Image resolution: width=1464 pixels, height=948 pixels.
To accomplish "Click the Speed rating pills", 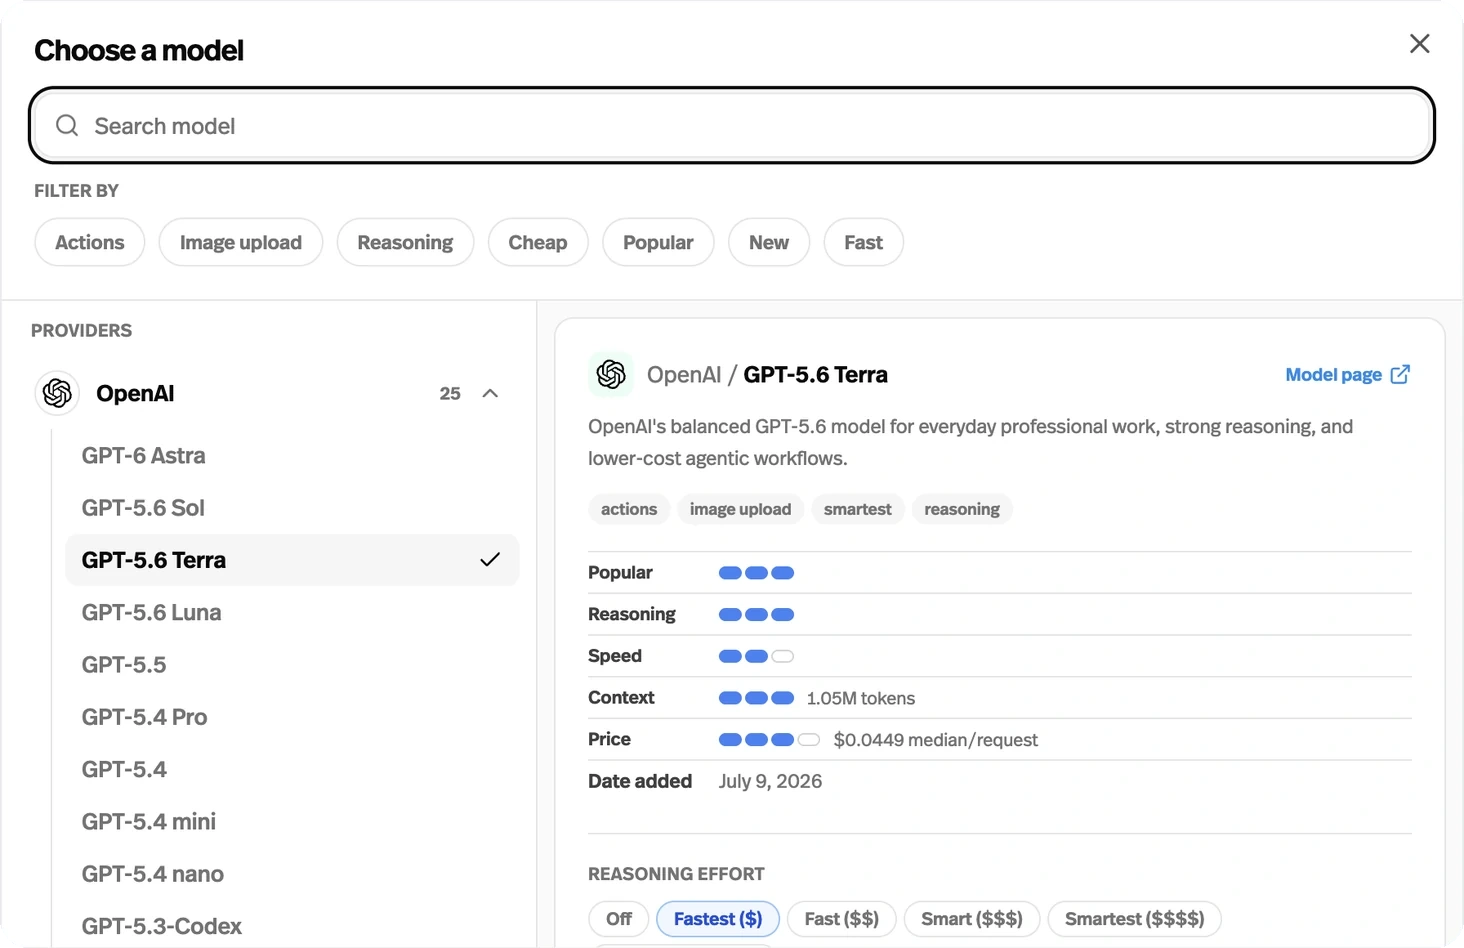I will [x=757, y=656].
